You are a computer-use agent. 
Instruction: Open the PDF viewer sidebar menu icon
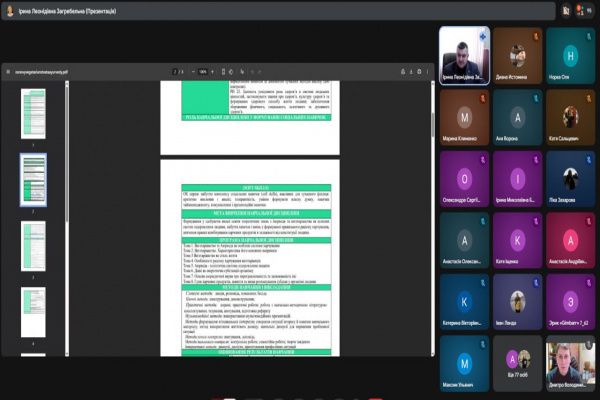(x=7, y=72)
